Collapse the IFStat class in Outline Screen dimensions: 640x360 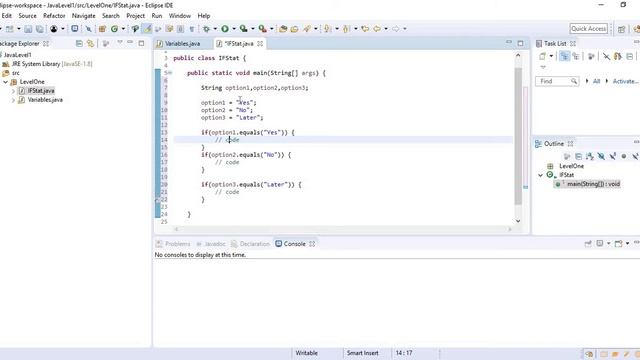pos(541,175)
